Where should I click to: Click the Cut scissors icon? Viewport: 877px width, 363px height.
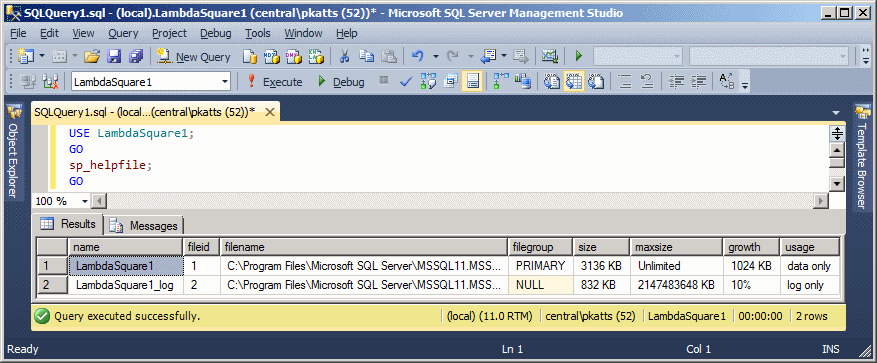[345, 56]
